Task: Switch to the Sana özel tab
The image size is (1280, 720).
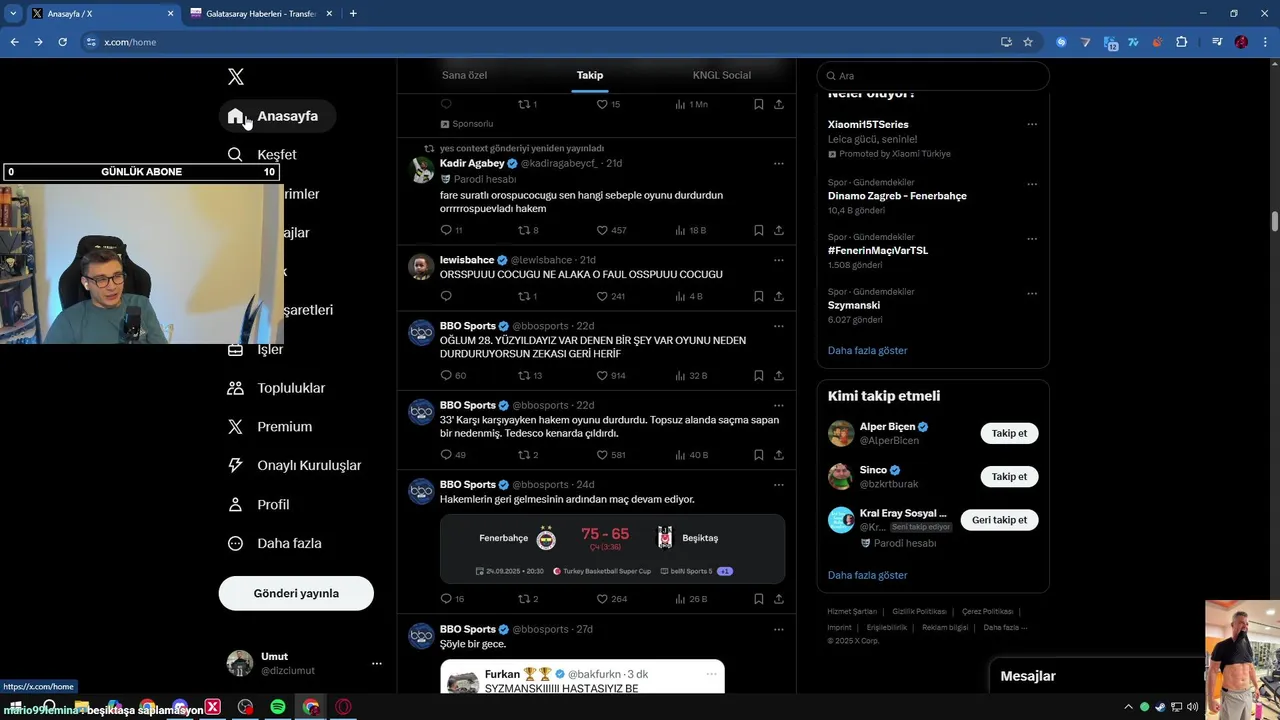Action: click(x=464, y=75)
